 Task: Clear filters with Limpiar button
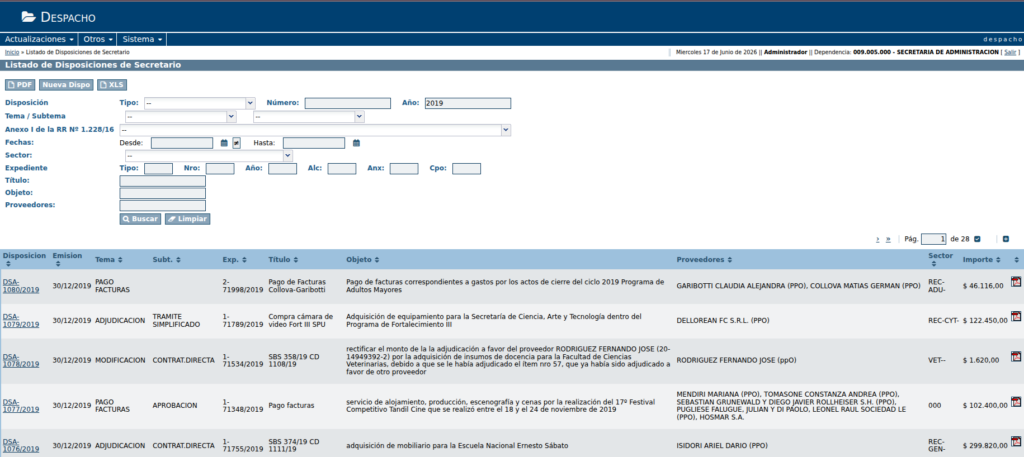click(187, 219)
